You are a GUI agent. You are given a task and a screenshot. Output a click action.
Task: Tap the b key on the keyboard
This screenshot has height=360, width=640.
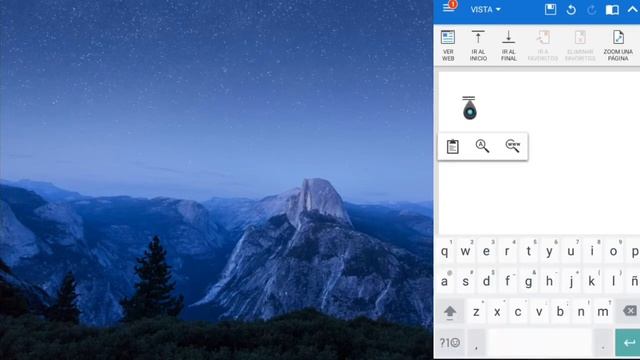pyautogui.click(x=560, y=312)
